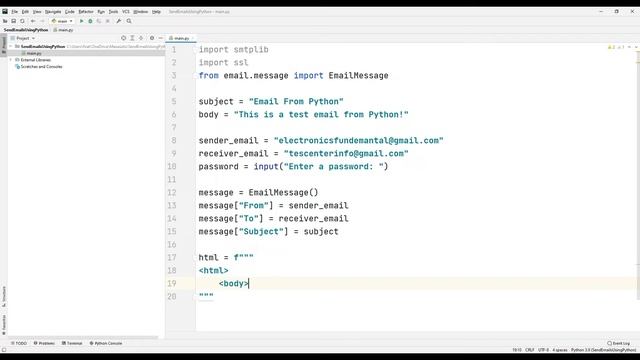Click the Search Everywhere magnifier icon
This screenshot has width=640, height=360.
point(129,21)
